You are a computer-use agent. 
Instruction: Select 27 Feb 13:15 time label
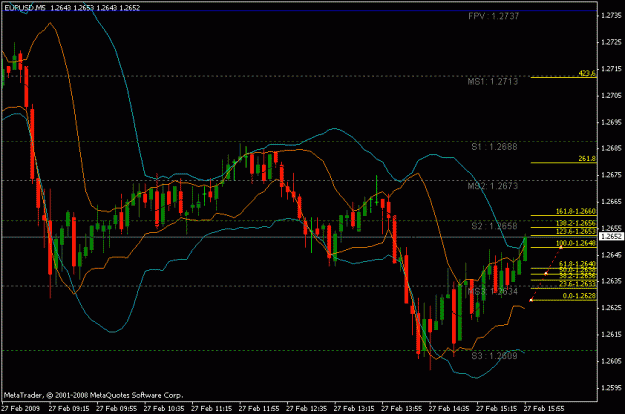pyautogui.click(x=354, y=408)
